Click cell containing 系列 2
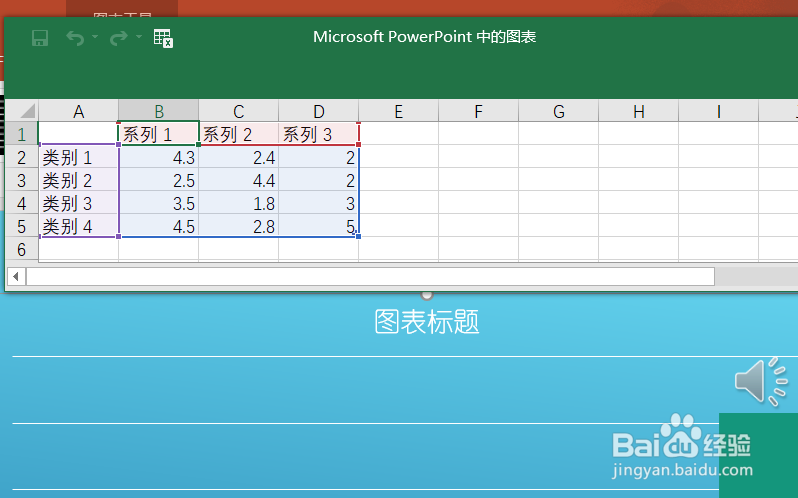This screenshot has width=798, height=498. click(239, 134)
